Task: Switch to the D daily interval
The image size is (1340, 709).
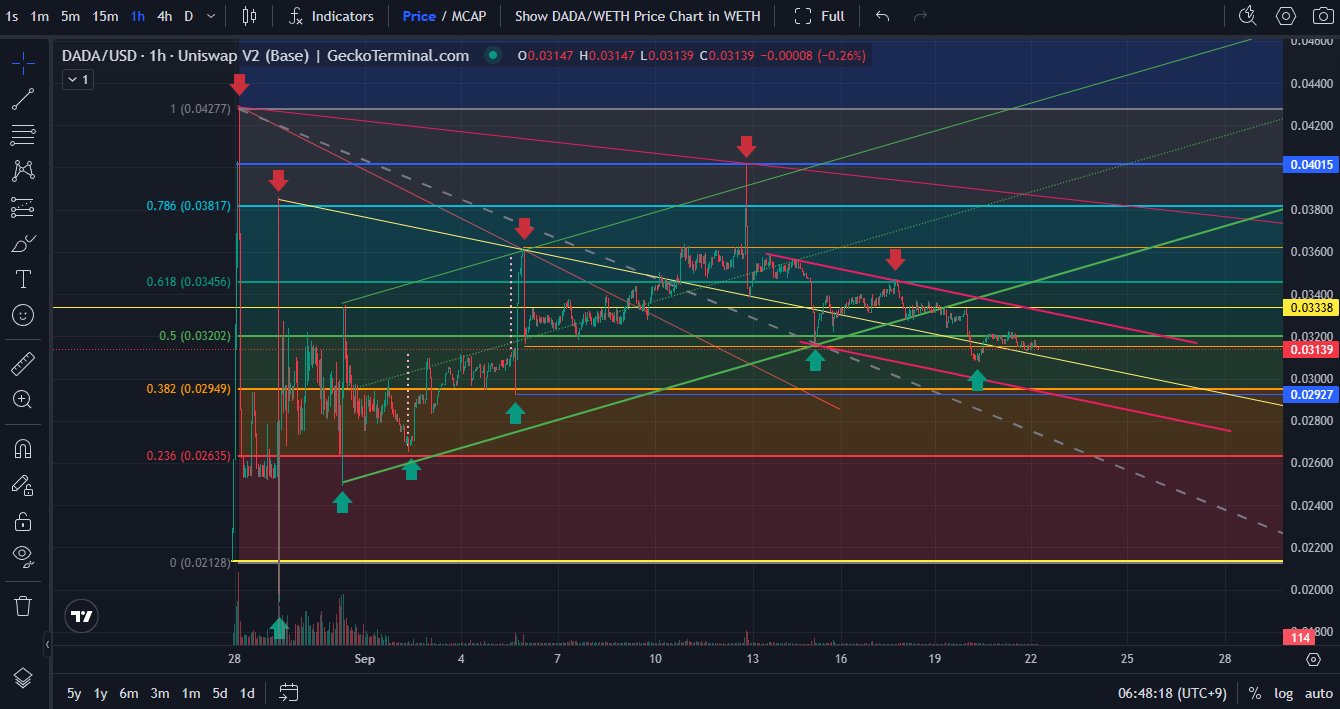Action: (x=189, y=16)
